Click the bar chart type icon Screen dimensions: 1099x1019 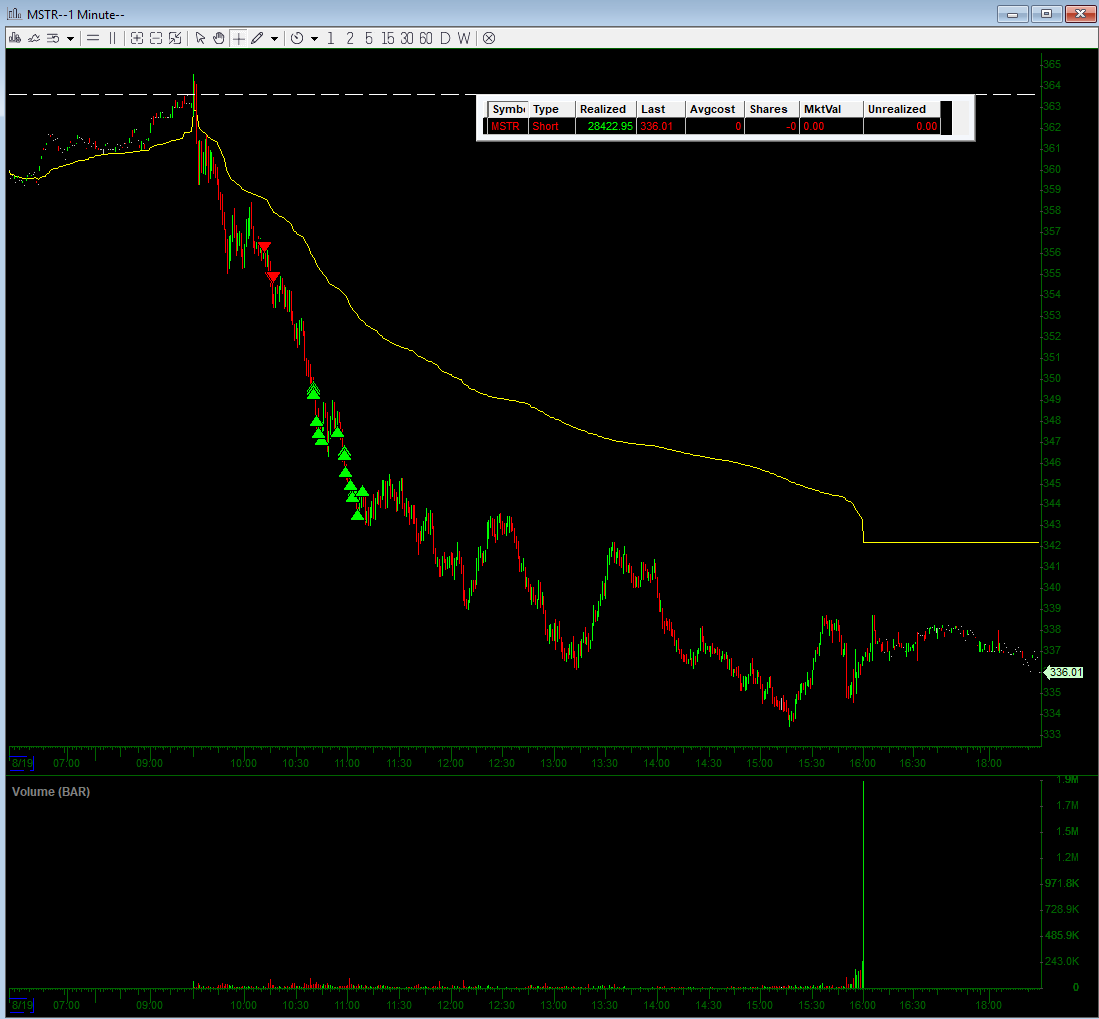coord(15,39)
